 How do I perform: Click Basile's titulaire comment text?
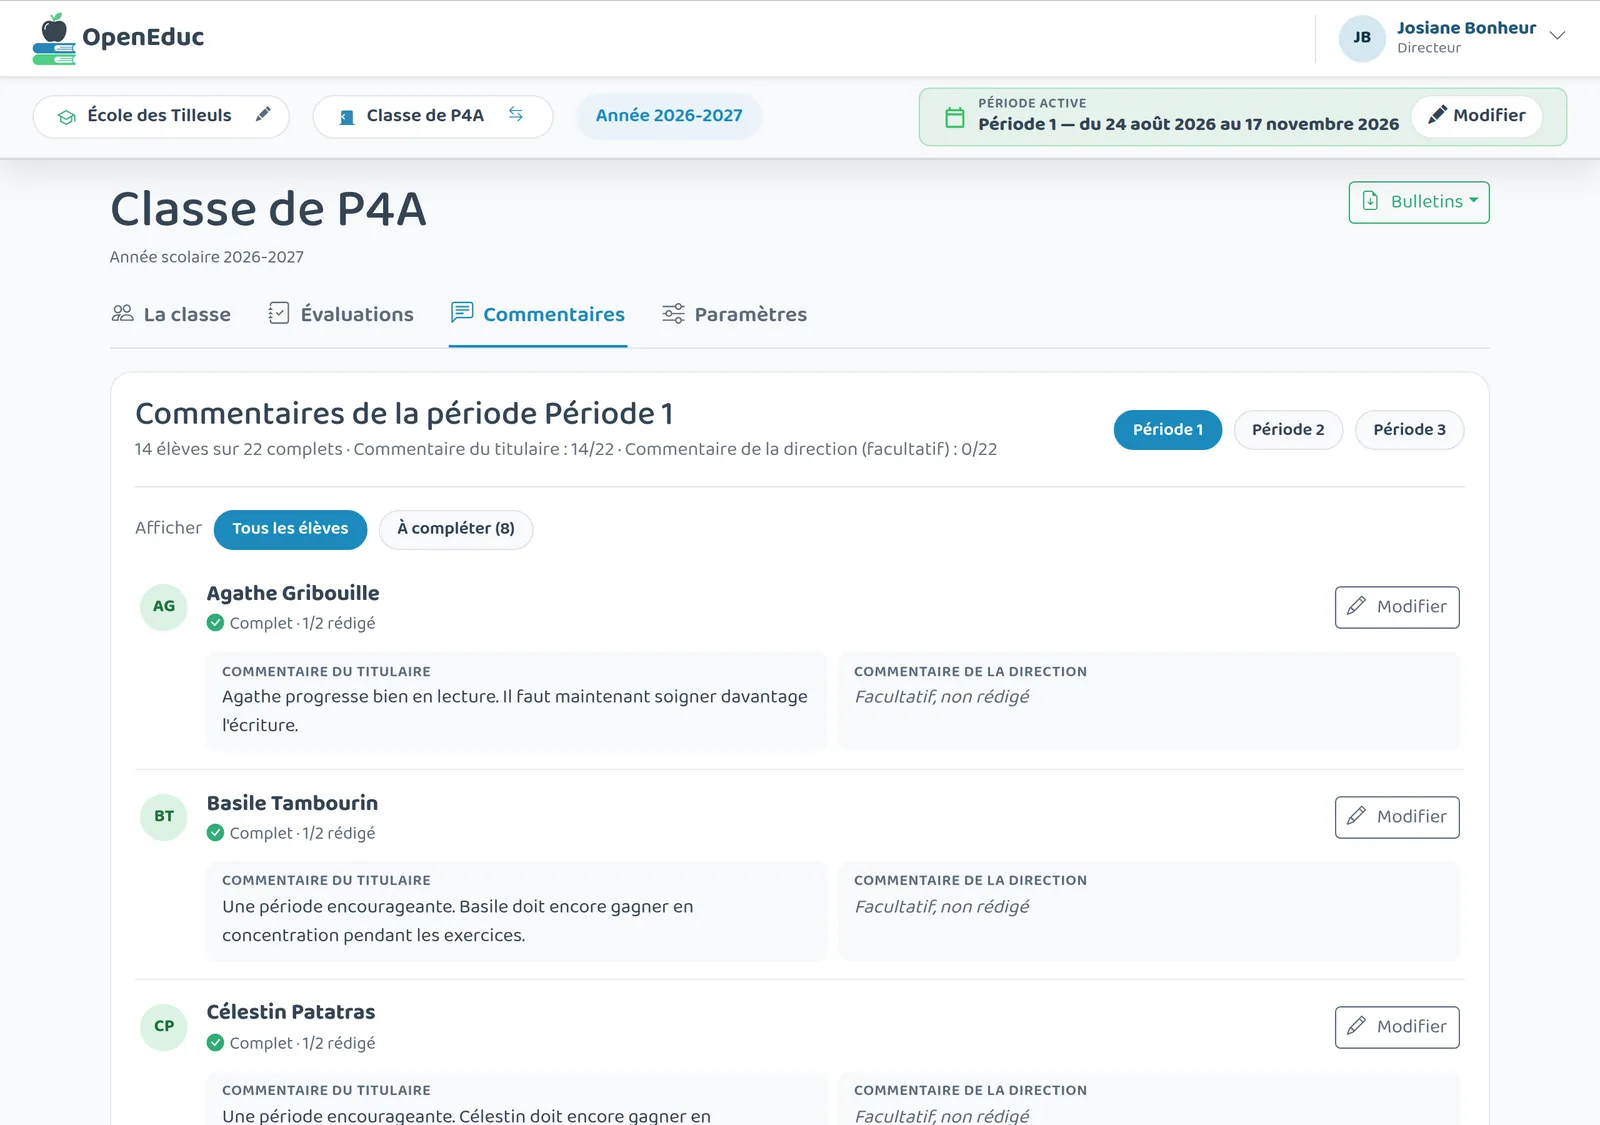(458, 921)
